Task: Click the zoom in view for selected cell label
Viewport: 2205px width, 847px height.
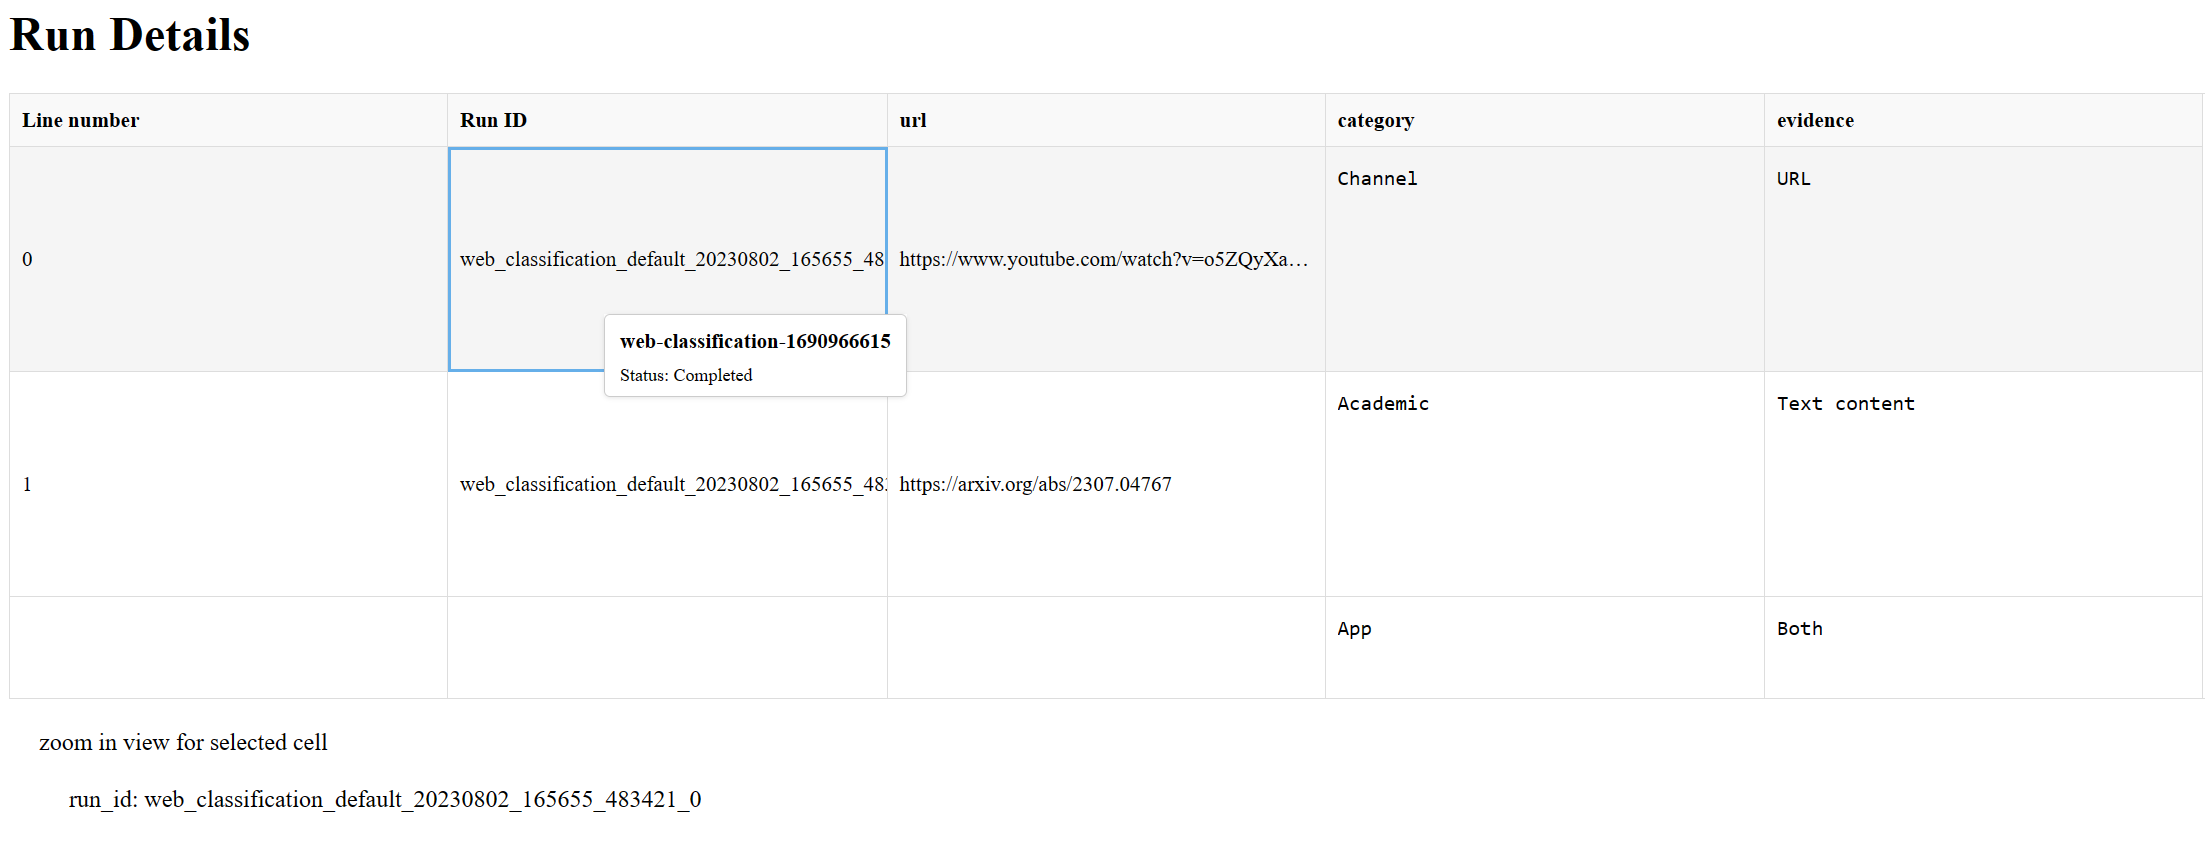Action: click(183, 742)
